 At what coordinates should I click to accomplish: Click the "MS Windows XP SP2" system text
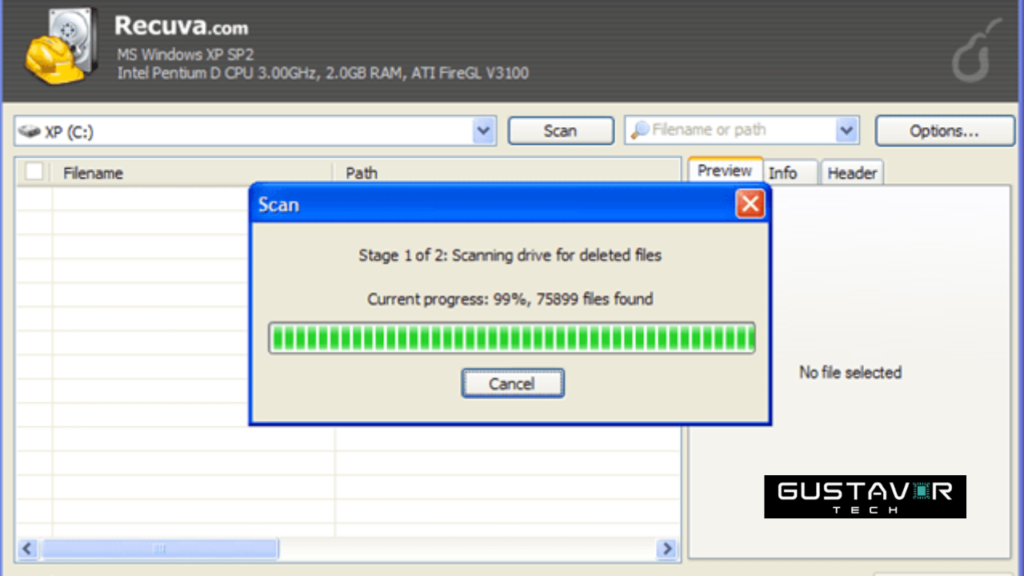(x=185, y=55)
